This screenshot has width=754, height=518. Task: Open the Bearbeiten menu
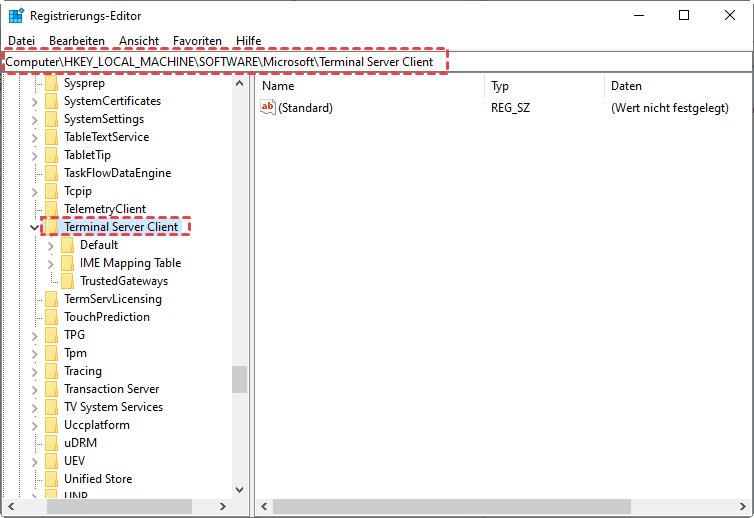tap(77, 41)
